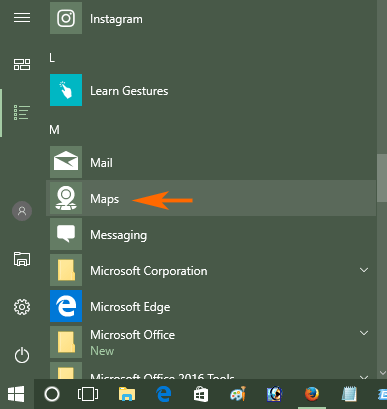Expand Microsoft Office 2016 Tools chevron
The image size is (387, 409).
click(364, 377)
